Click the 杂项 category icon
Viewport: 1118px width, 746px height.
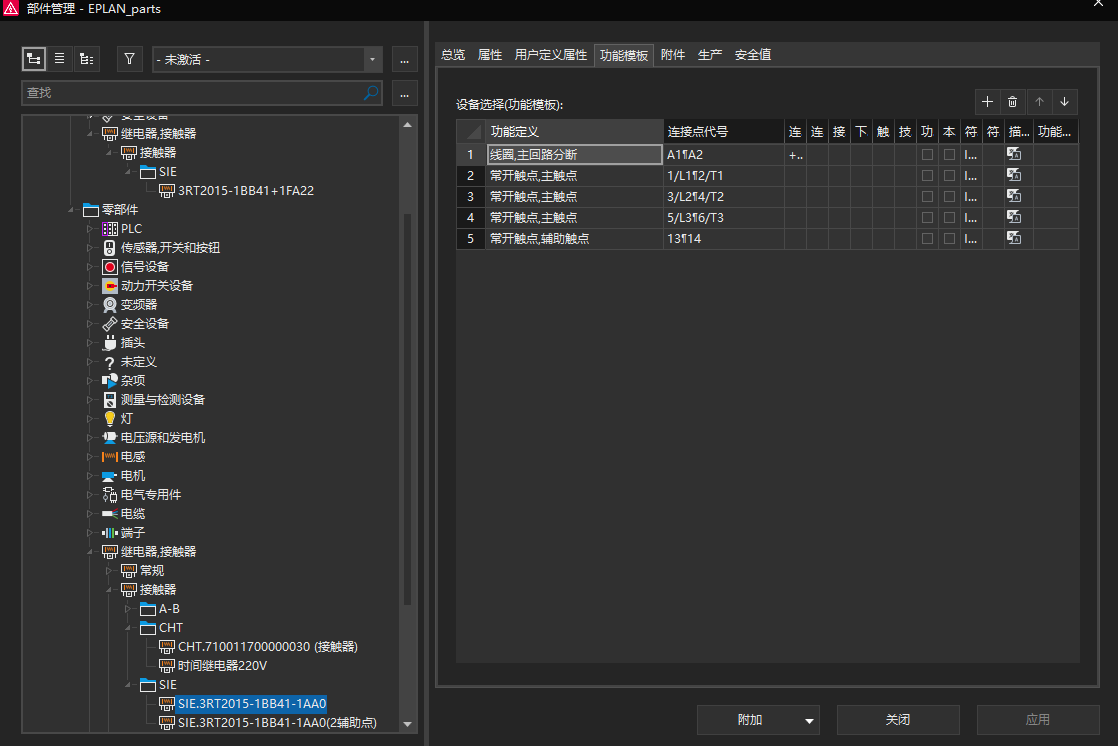click(110, 381)
